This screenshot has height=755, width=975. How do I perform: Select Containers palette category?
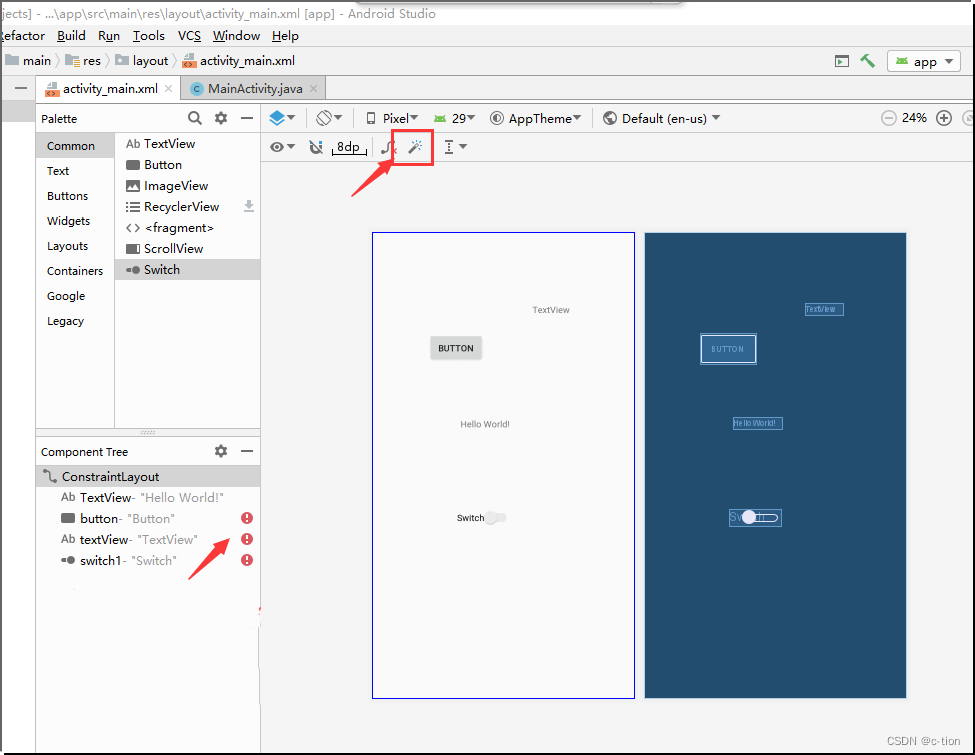coord(75,271)
